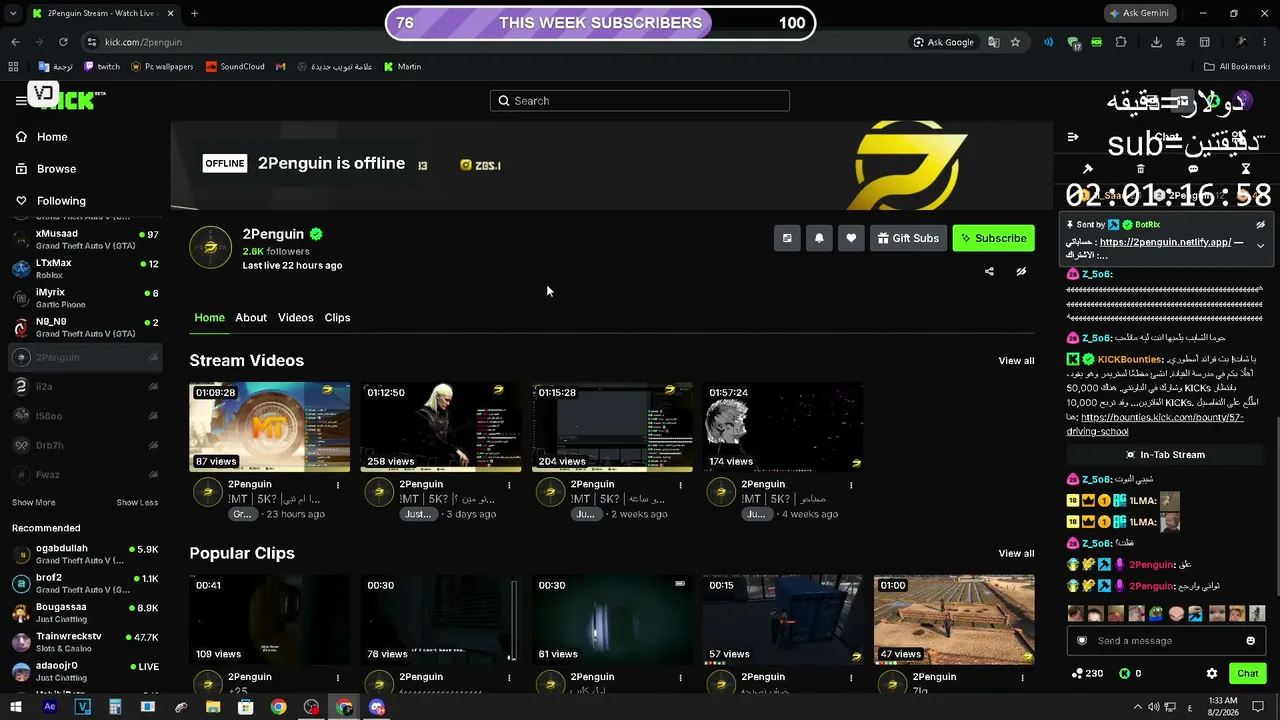The image size is (1280, 720).
Task: Open Following in the sidebar
Action: click(x=50, y=201)
